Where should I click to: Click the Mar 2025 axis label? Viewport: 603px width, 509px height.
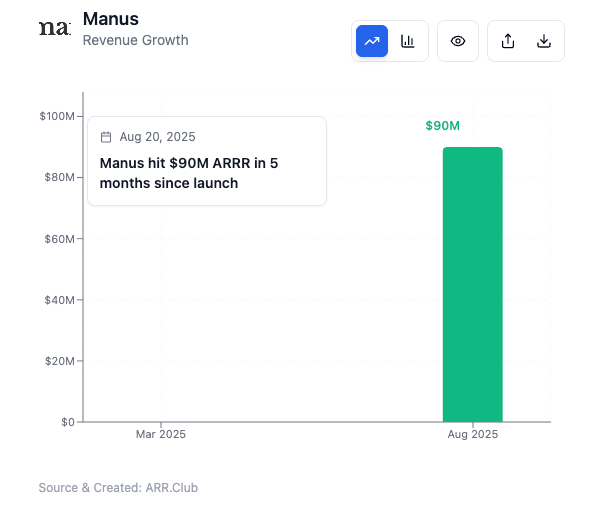click(x=161, y=434)
